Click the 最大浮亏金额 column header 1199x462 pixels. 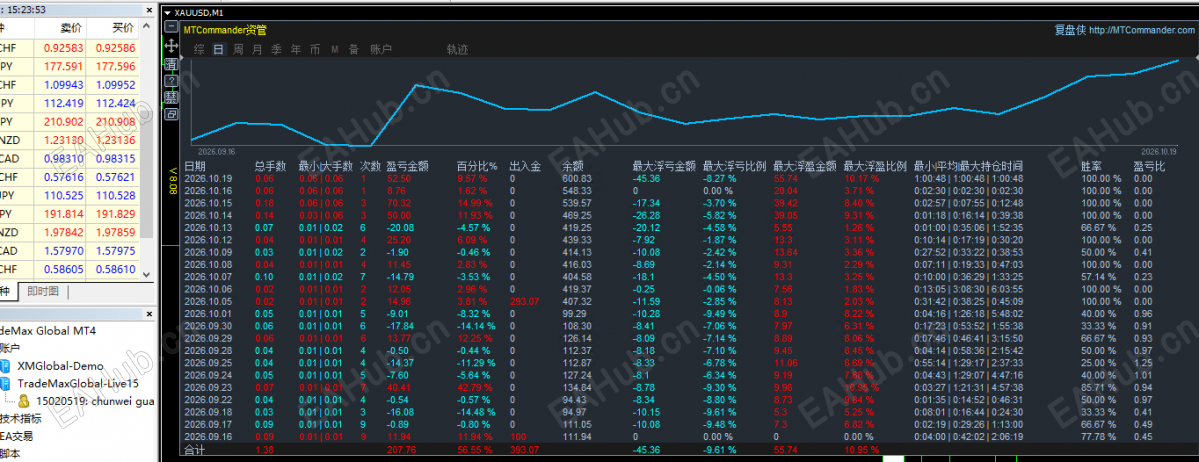coord(664,165)
